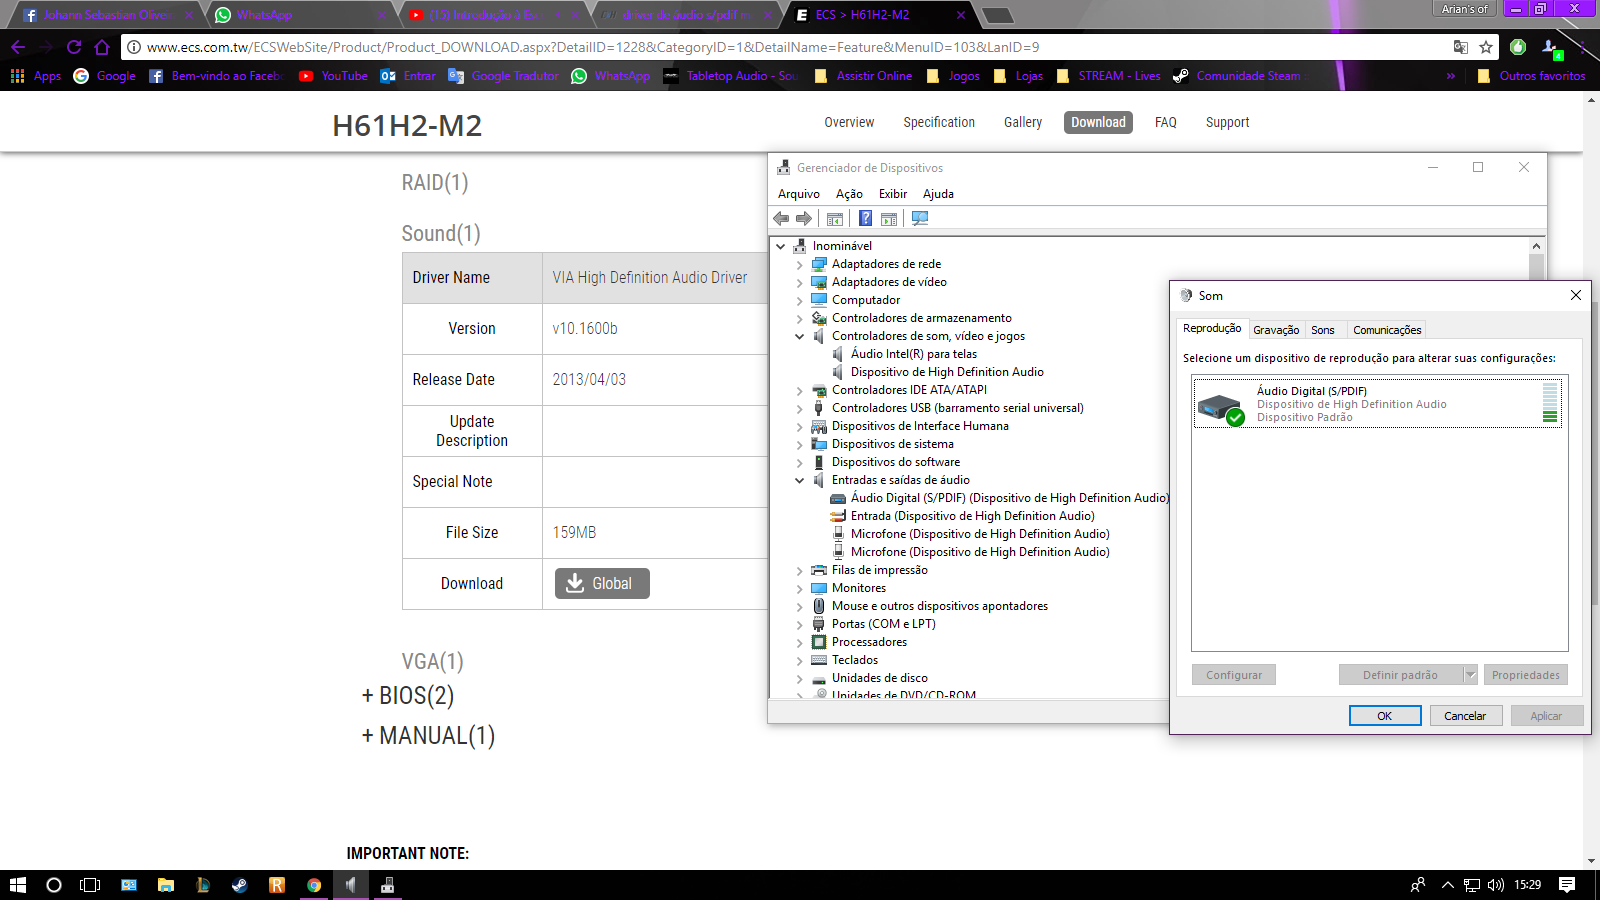Image resolution: width=1600 pixels, height=900 pixels.
Task: Launch Steam from the taskbar
Action: pyautogui.click(x=240, y=885)
